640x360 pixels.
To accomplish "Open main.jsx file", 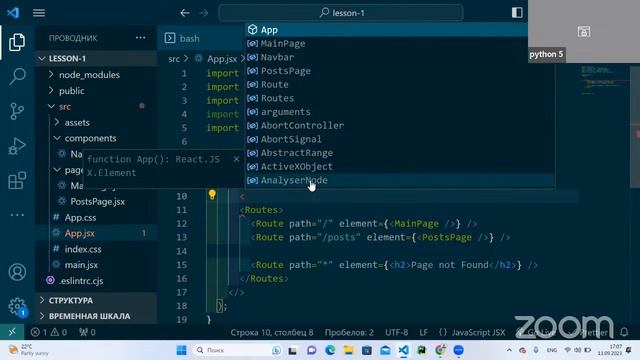I will pyautogui.click(x=81, y=265).
